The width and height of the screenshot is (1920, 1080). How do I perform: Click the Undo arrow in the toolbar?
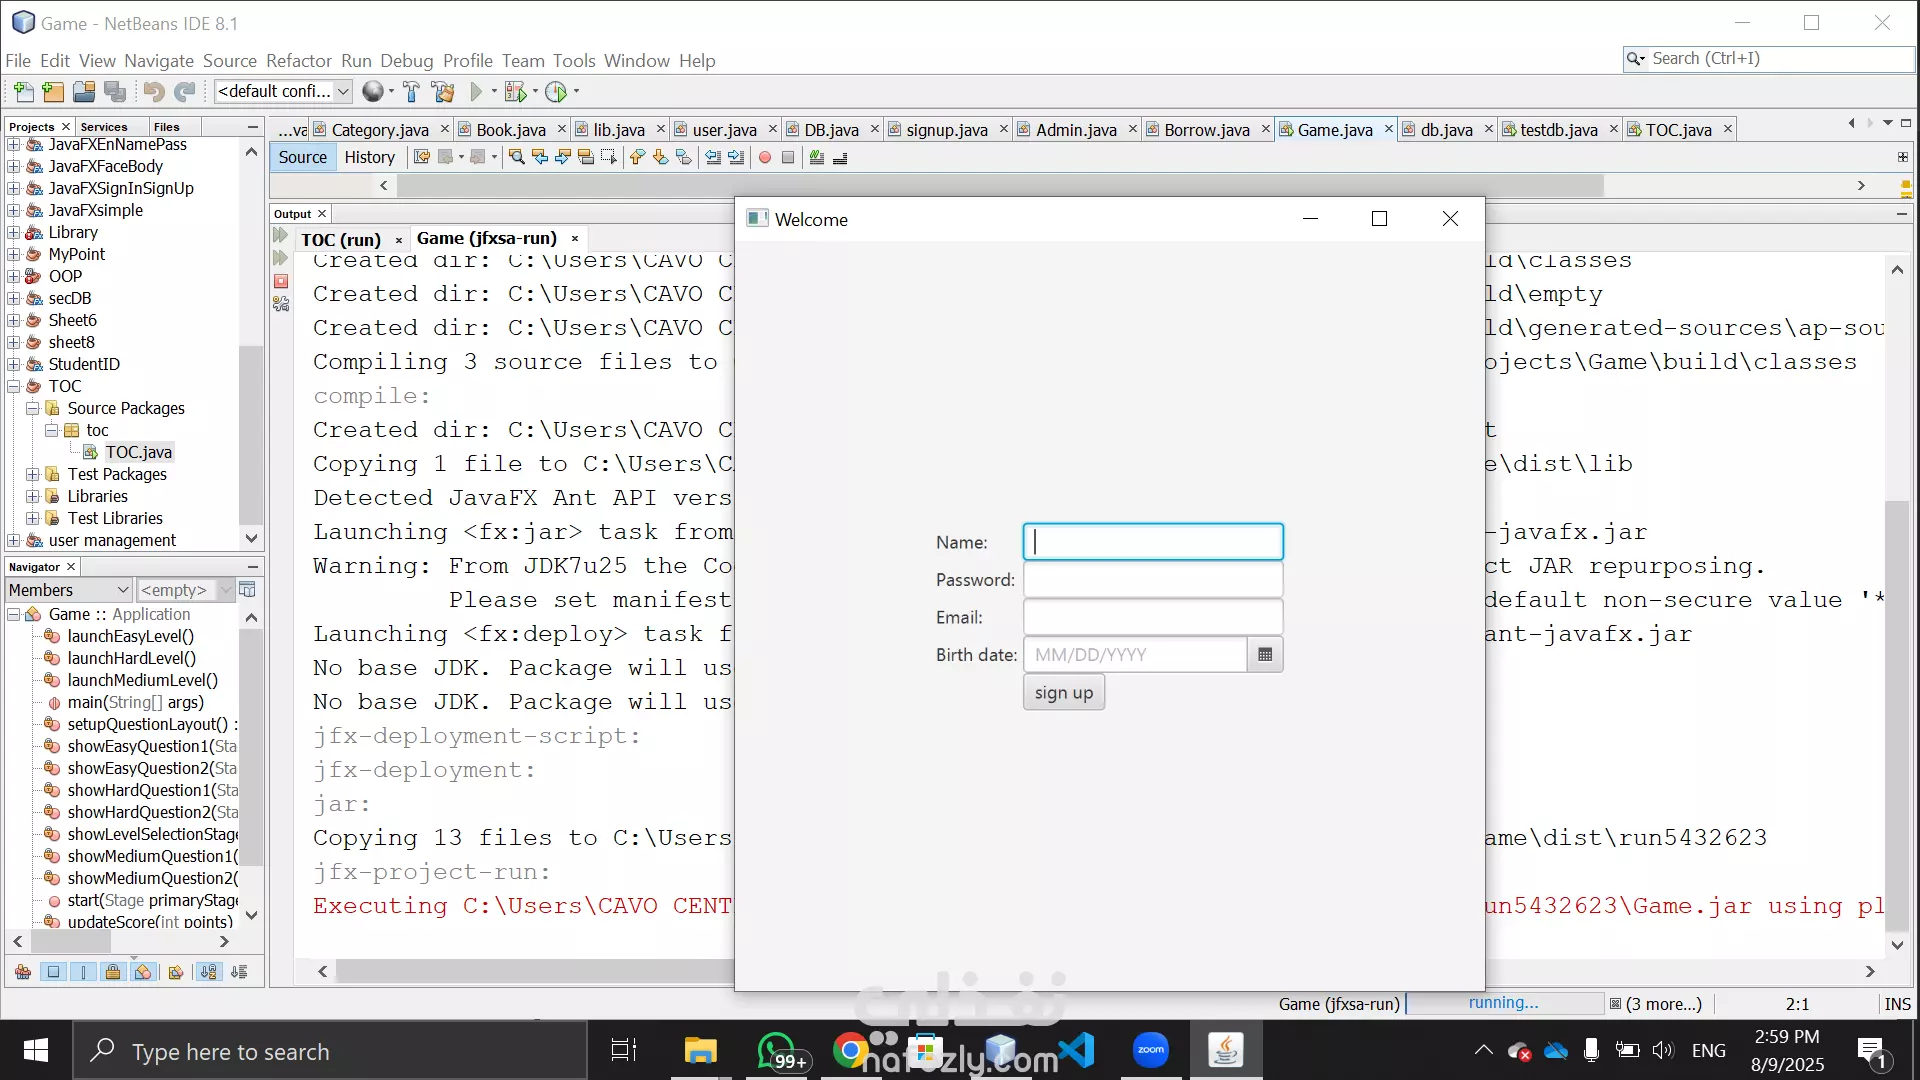point(153,92)
